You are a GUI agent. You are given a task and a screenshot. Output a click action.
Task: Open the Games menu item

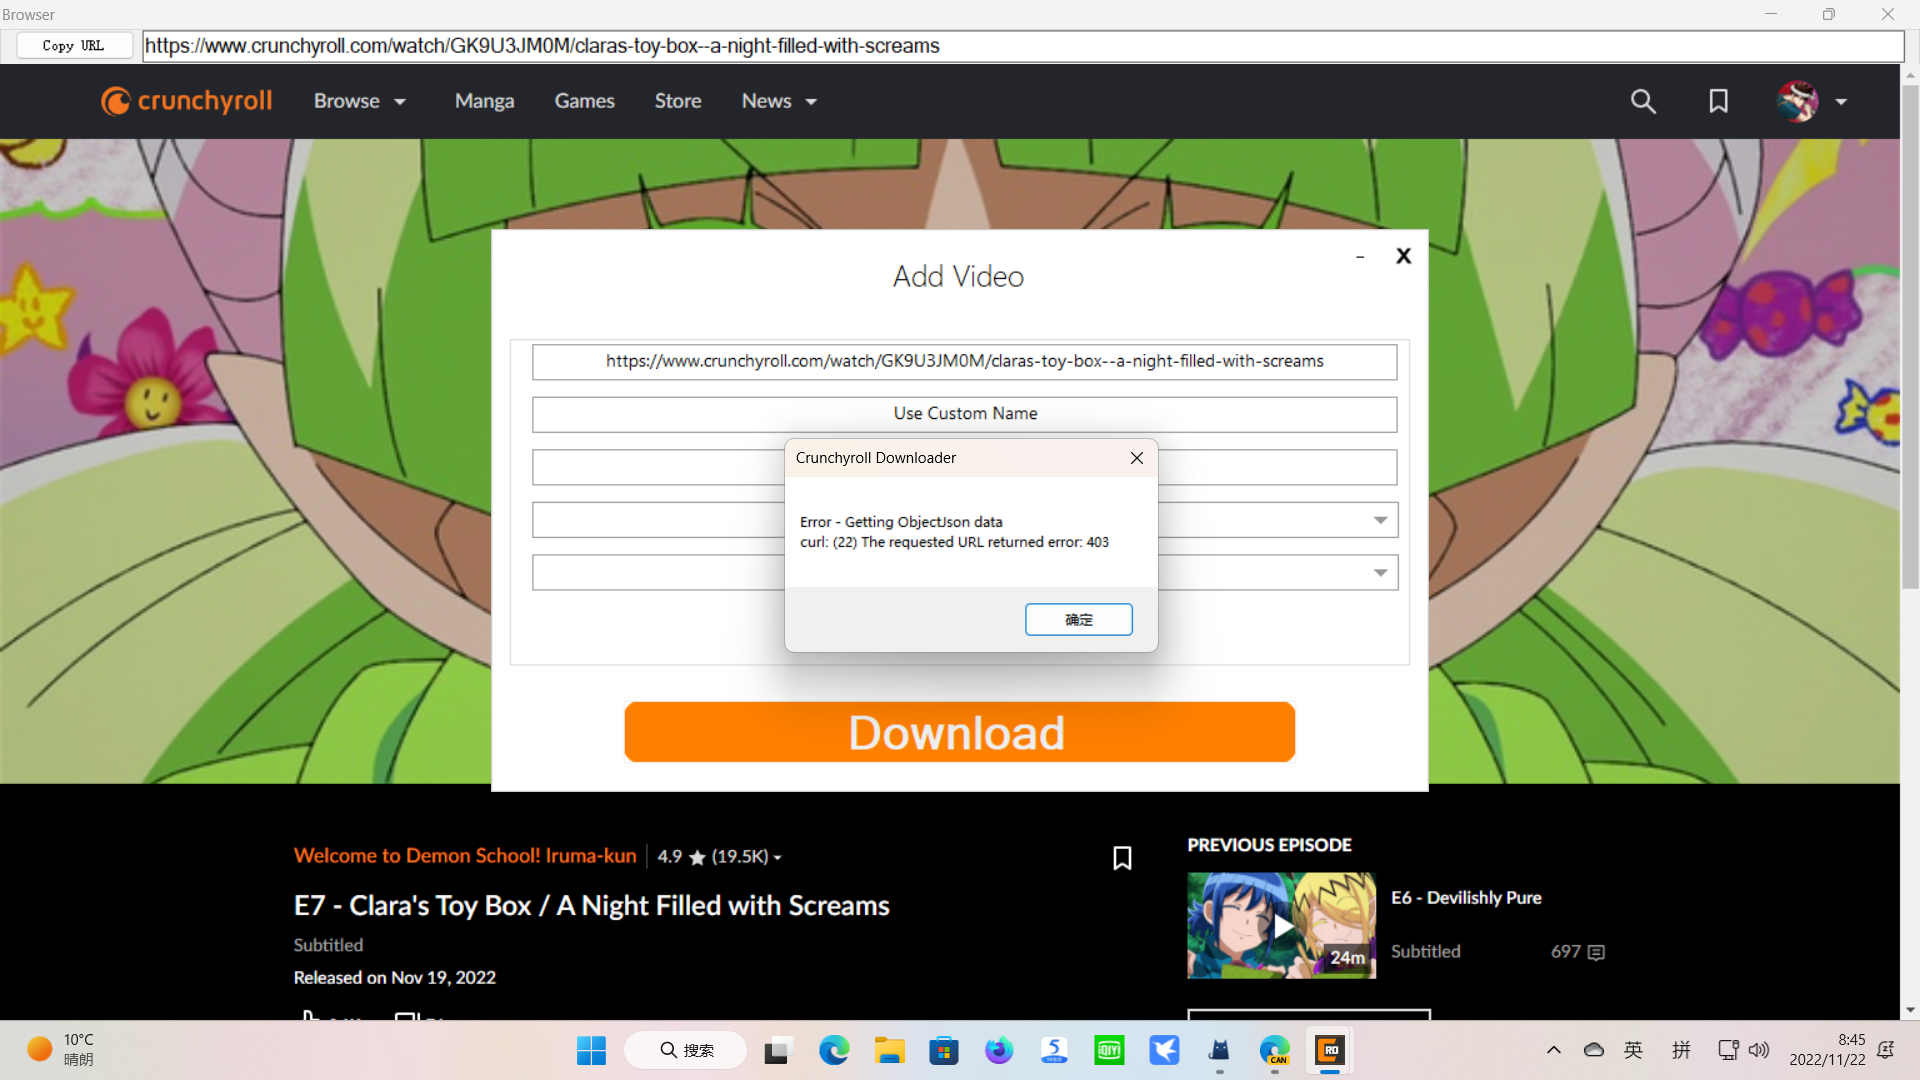tap(585, 101)
